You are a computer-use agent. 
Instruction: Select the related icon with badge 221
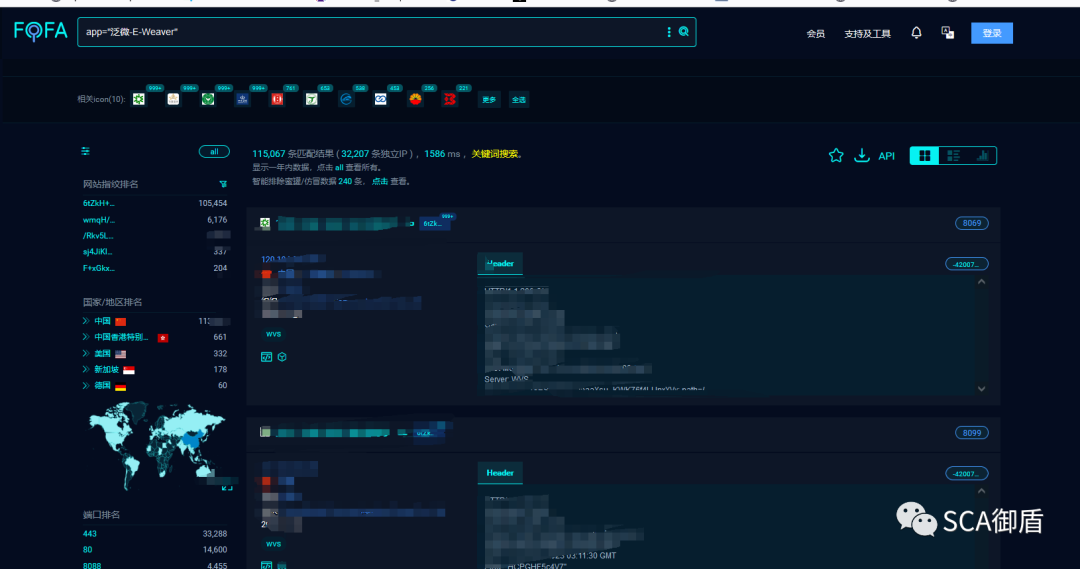click(x=450, y=99)
